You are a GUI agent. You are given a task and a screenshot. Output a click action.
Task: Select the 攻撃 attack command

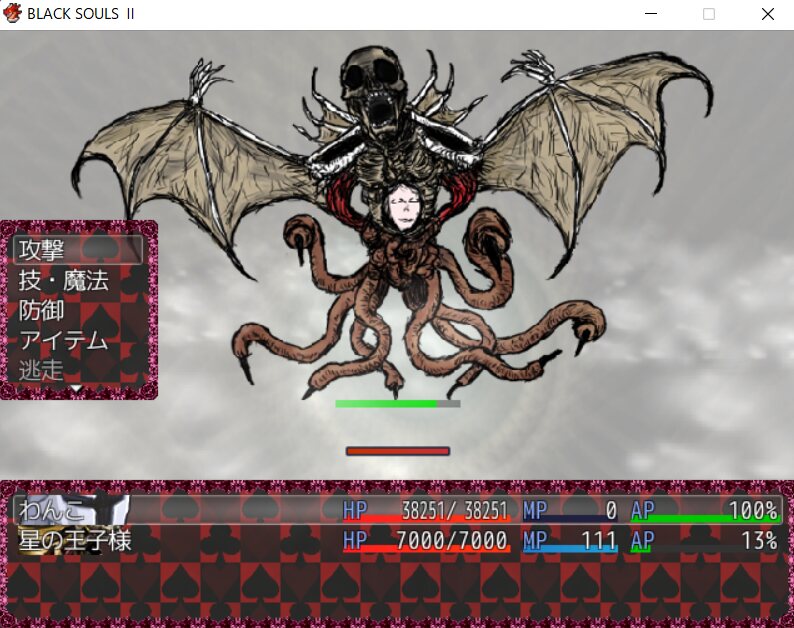78,250
